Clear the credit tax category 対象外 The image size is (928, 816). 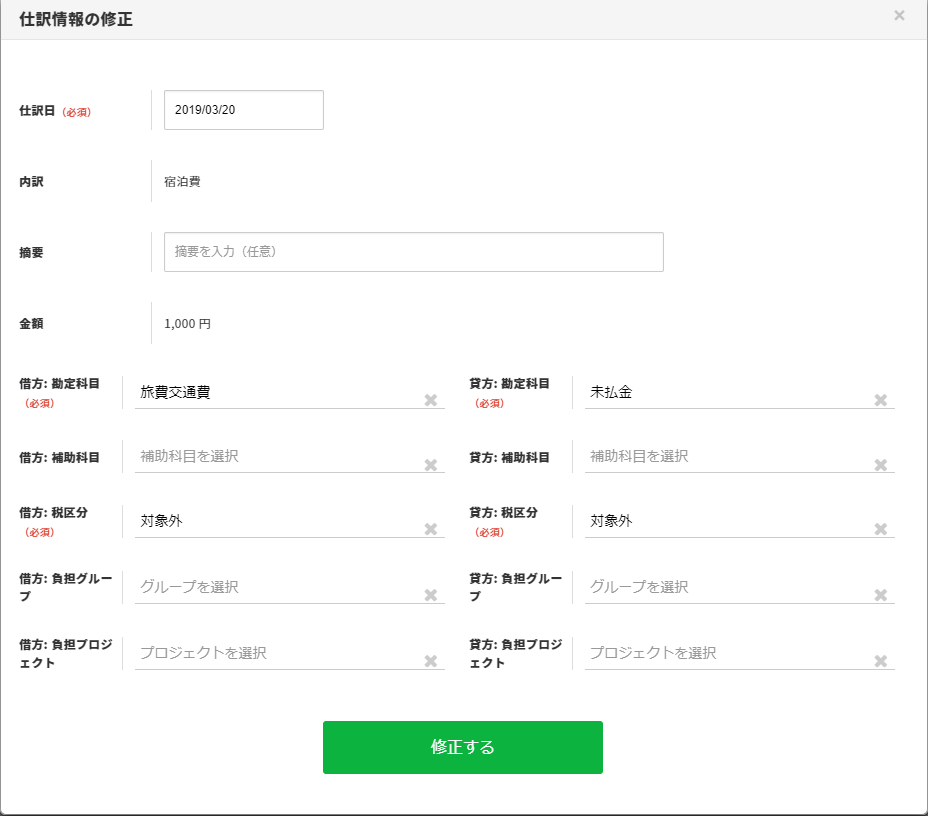pyautogui.click(x=881, y=529)
